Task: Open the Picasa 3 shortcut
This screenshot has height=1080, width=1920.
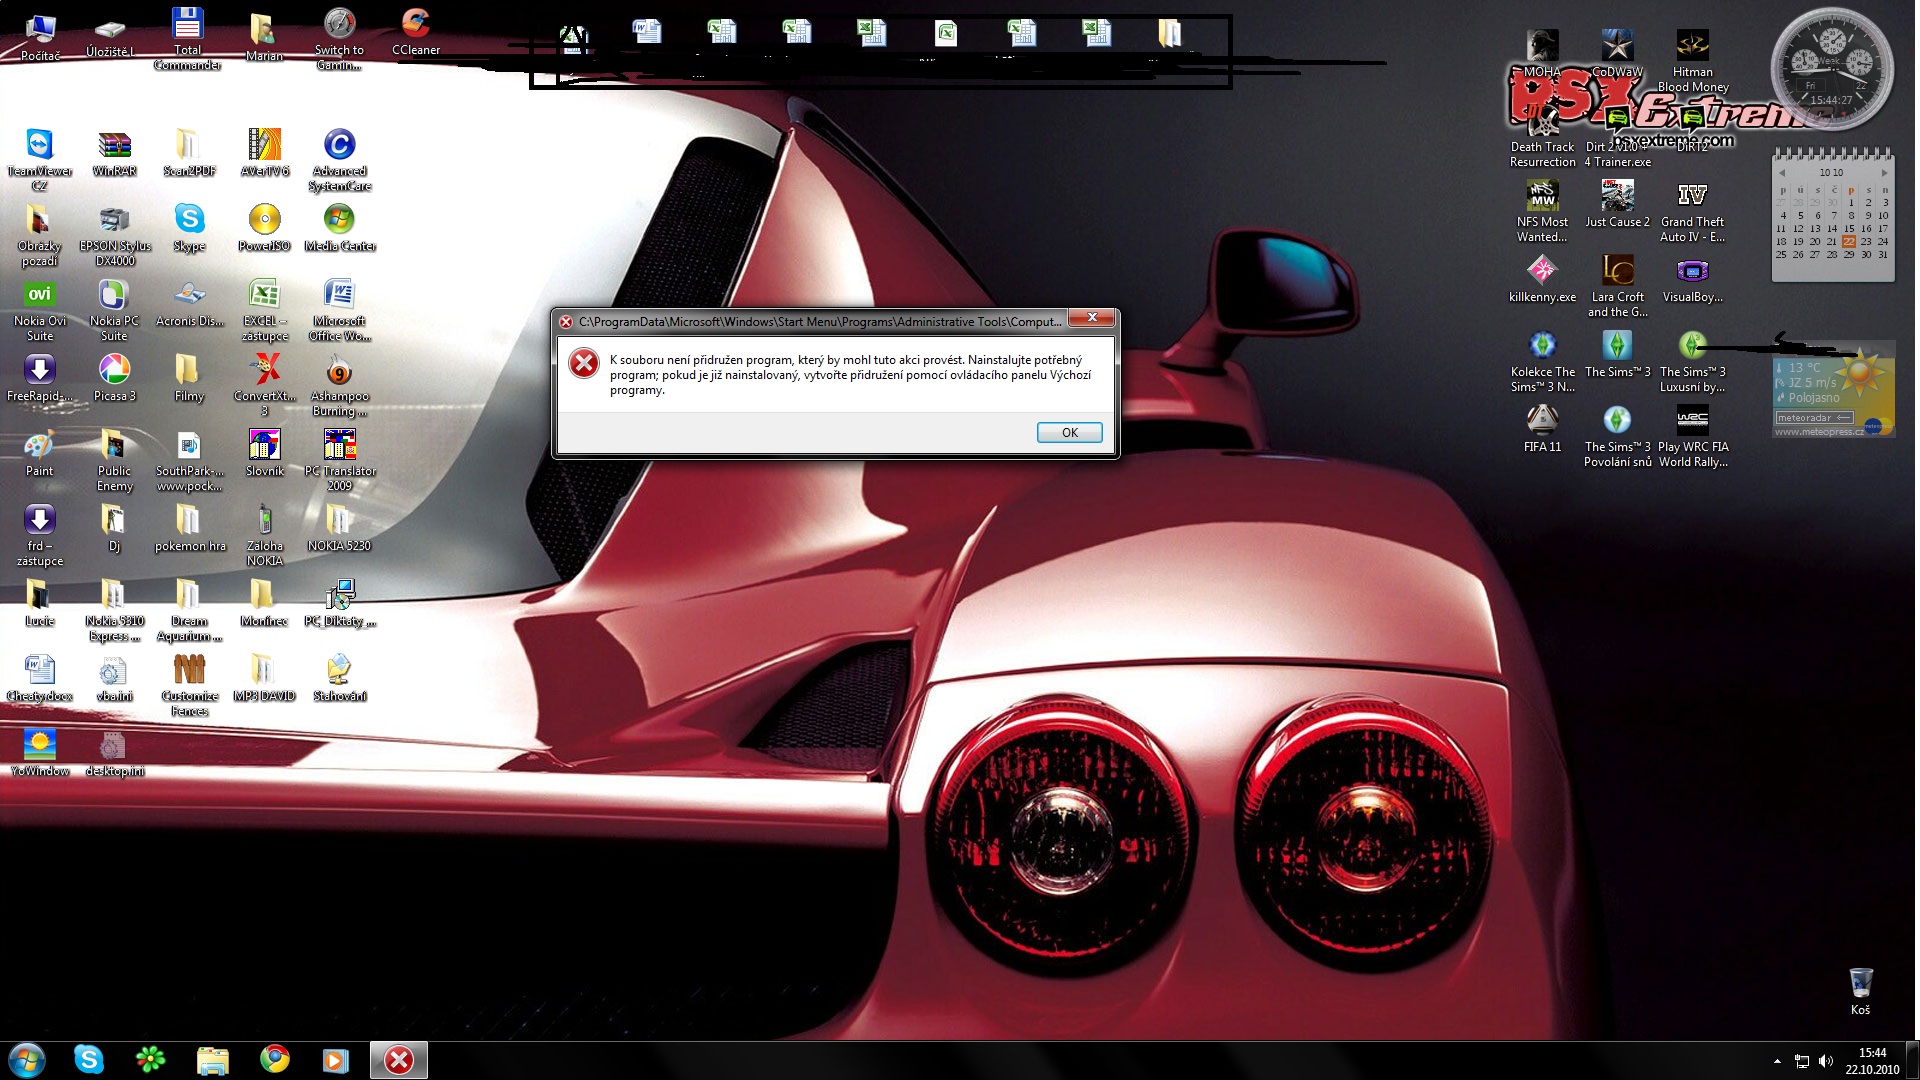Action: 114,371
